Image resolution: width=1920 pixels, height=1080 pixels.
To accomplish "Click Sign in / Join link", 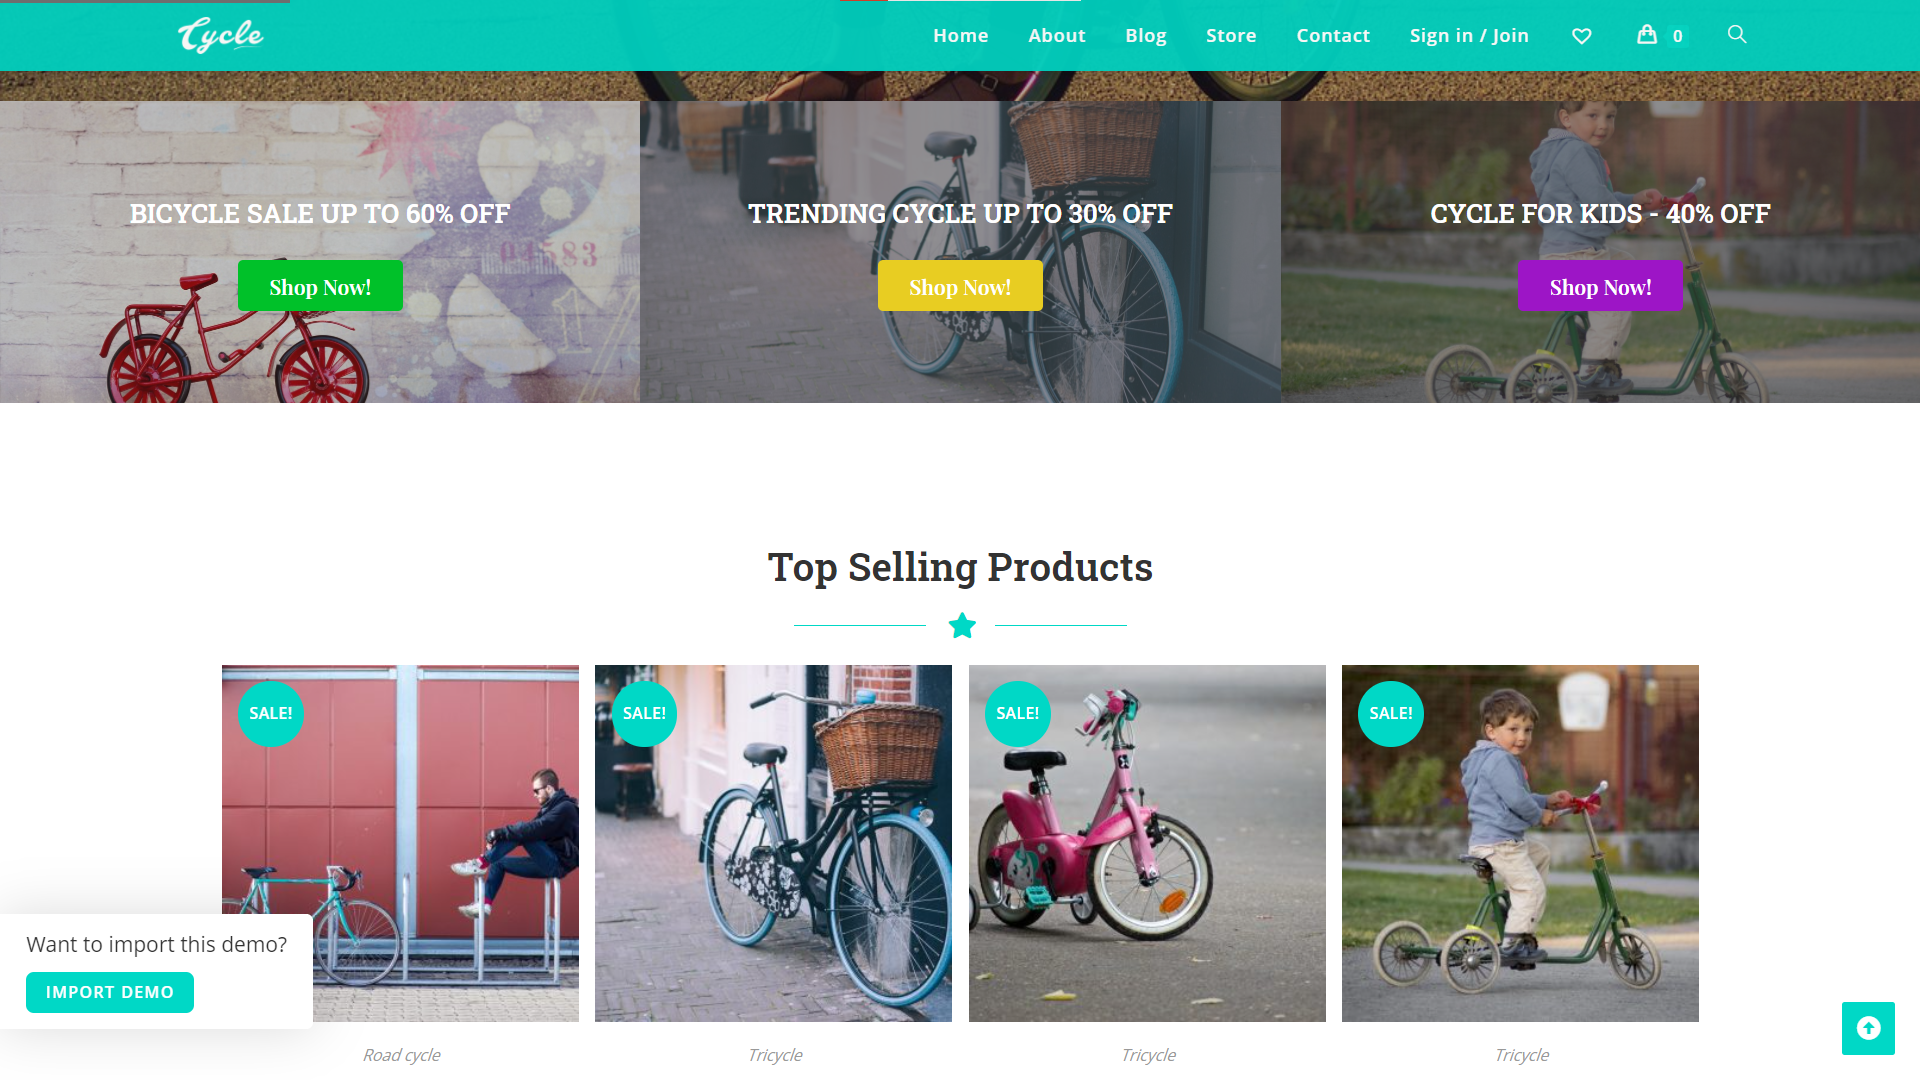I will (1469, 36).
